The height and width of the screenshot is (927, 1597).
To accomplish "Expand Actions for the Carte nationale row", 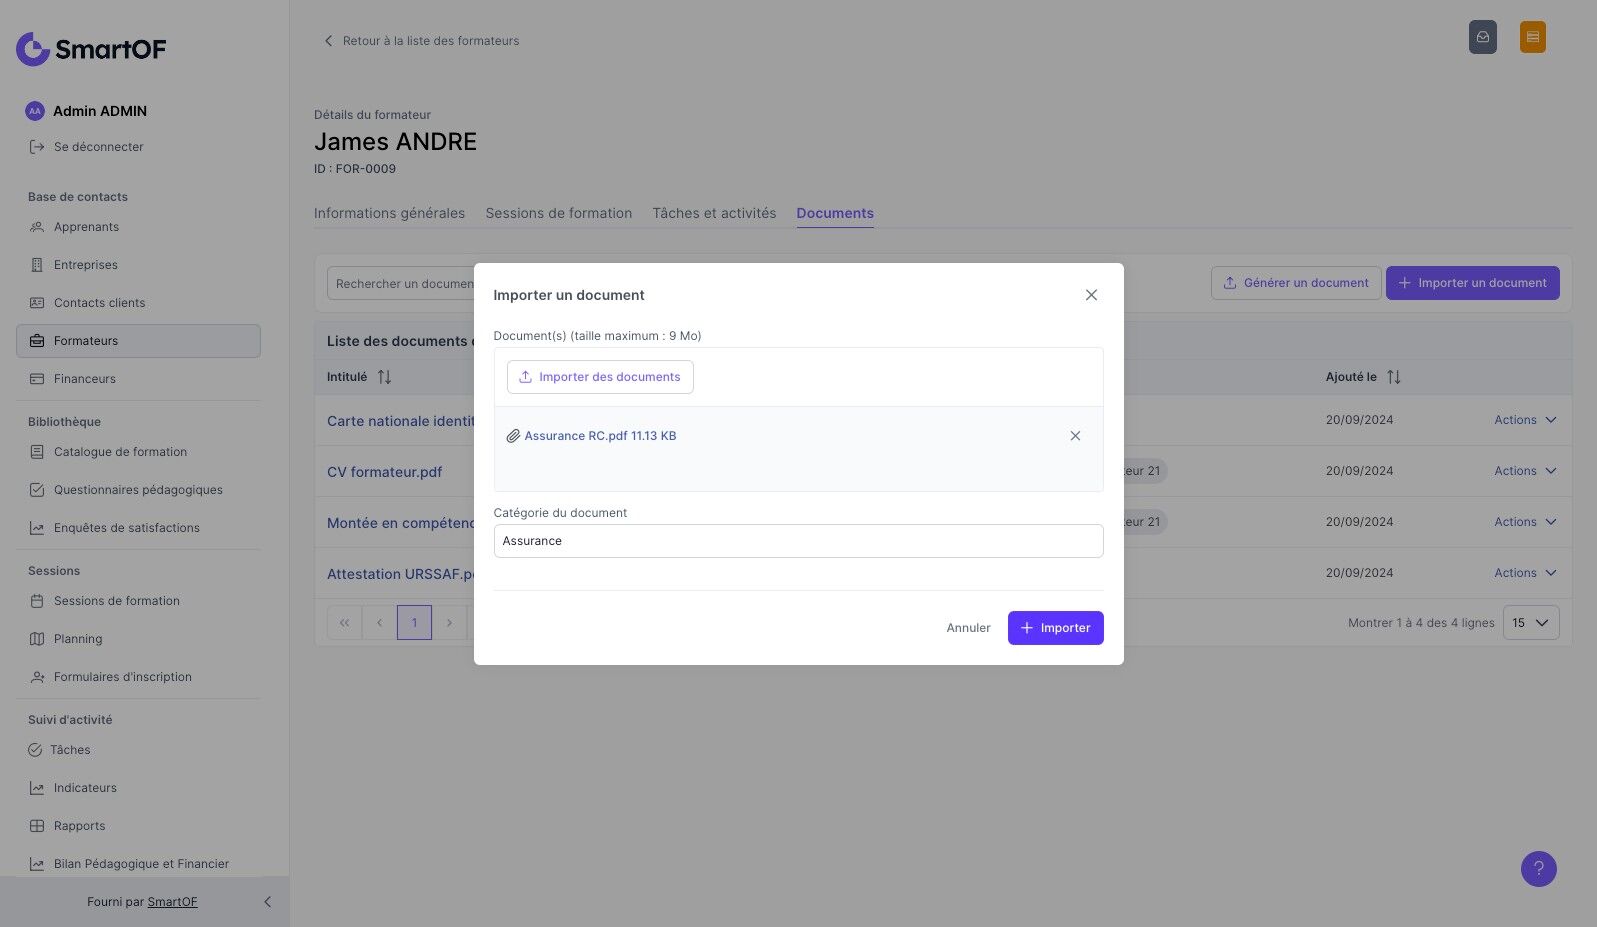I will click(1525, 420).
